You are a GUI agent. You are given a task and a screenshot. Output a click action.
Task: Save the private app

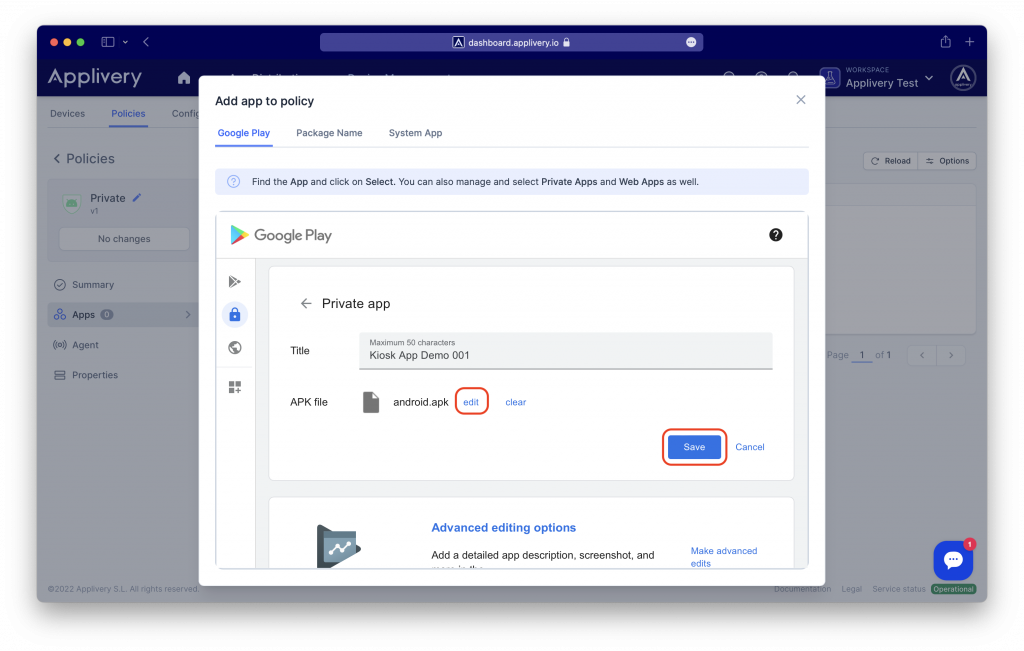(694, 447)
